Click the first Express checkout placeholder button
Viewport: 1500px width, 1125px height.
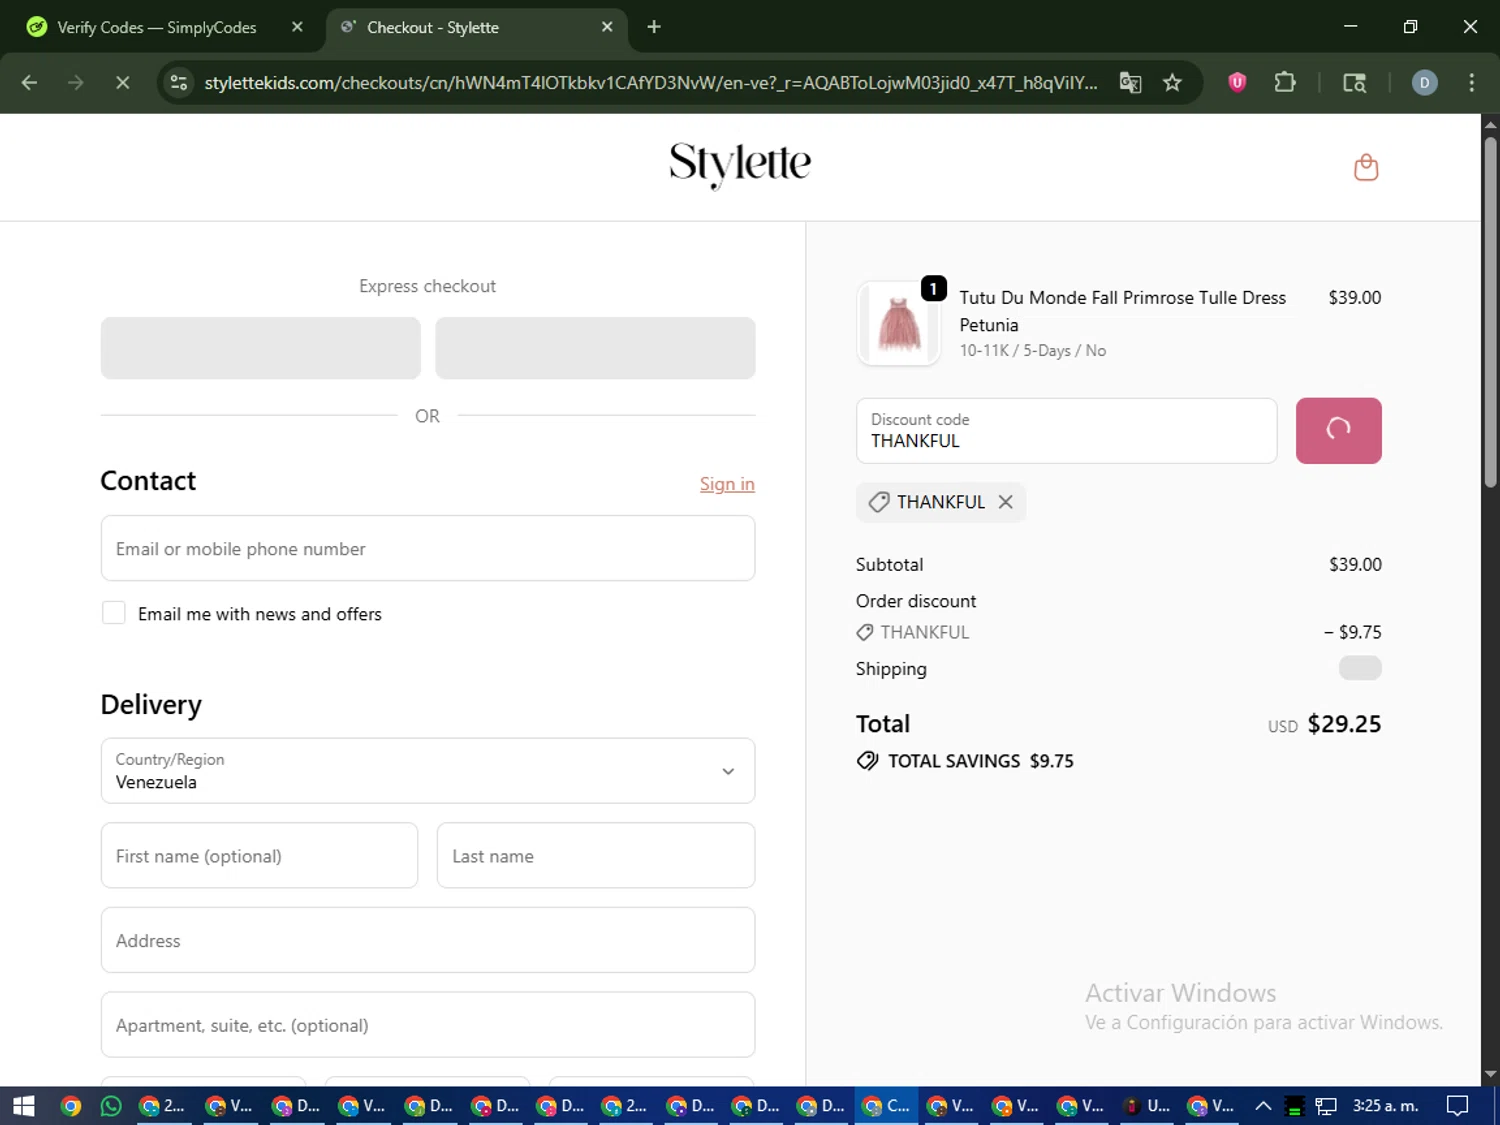click(260, 348)
